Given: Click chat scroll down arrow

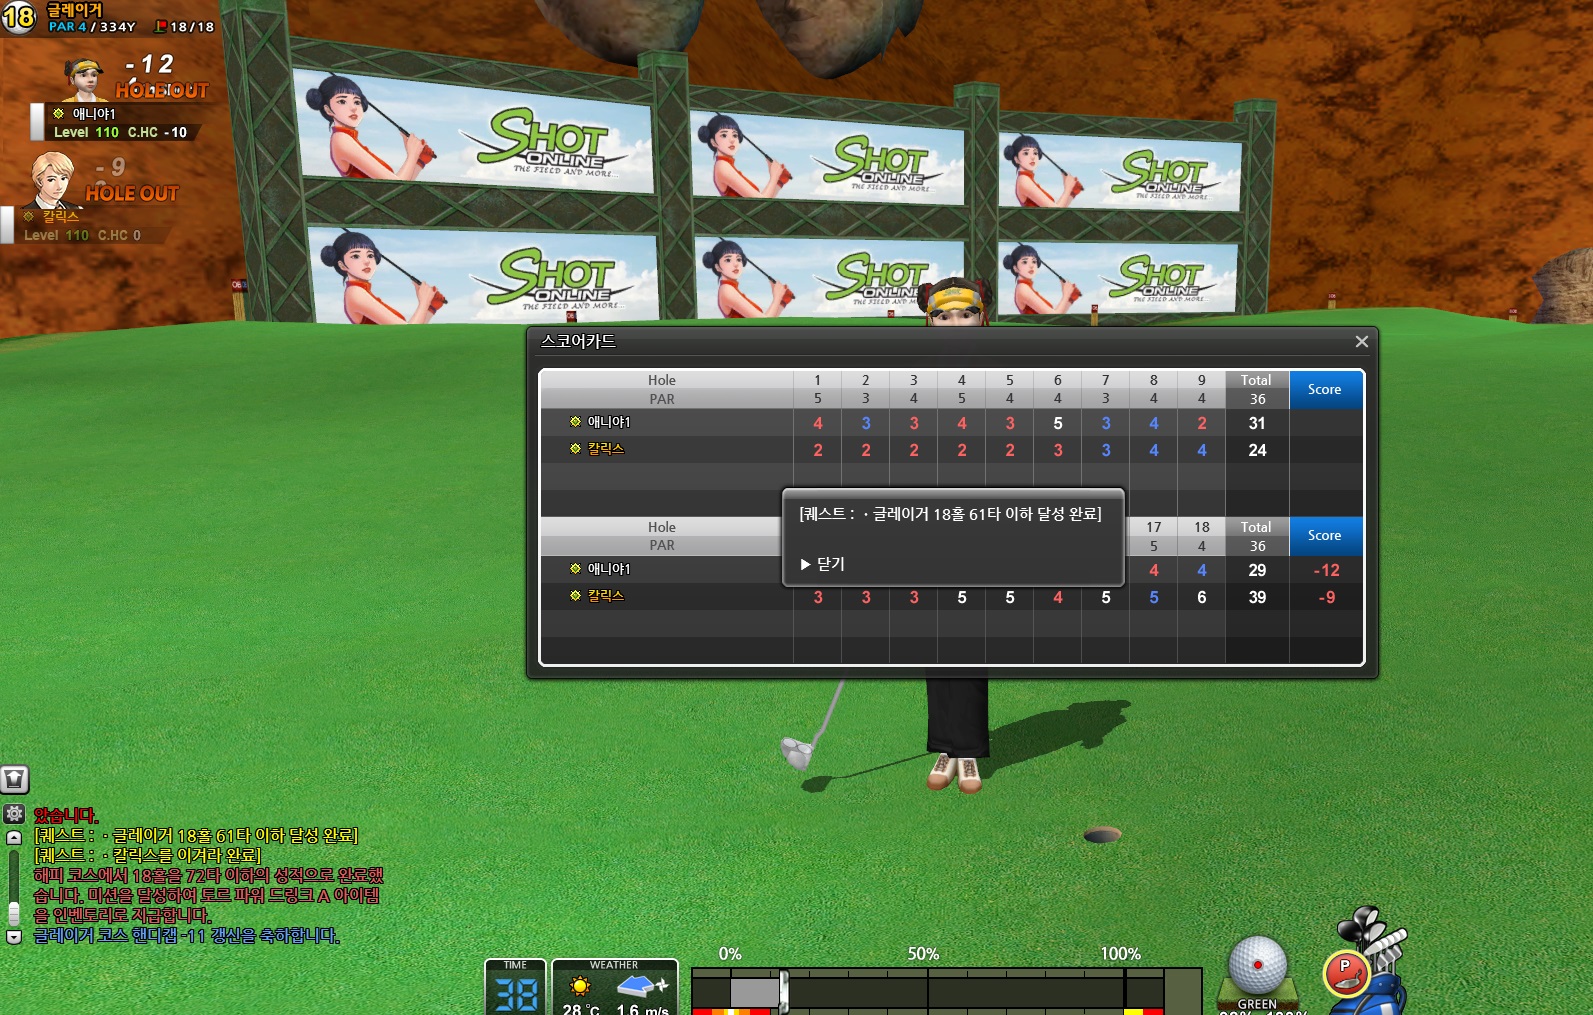Looking at the screenshot, I should tap(14, 937).
